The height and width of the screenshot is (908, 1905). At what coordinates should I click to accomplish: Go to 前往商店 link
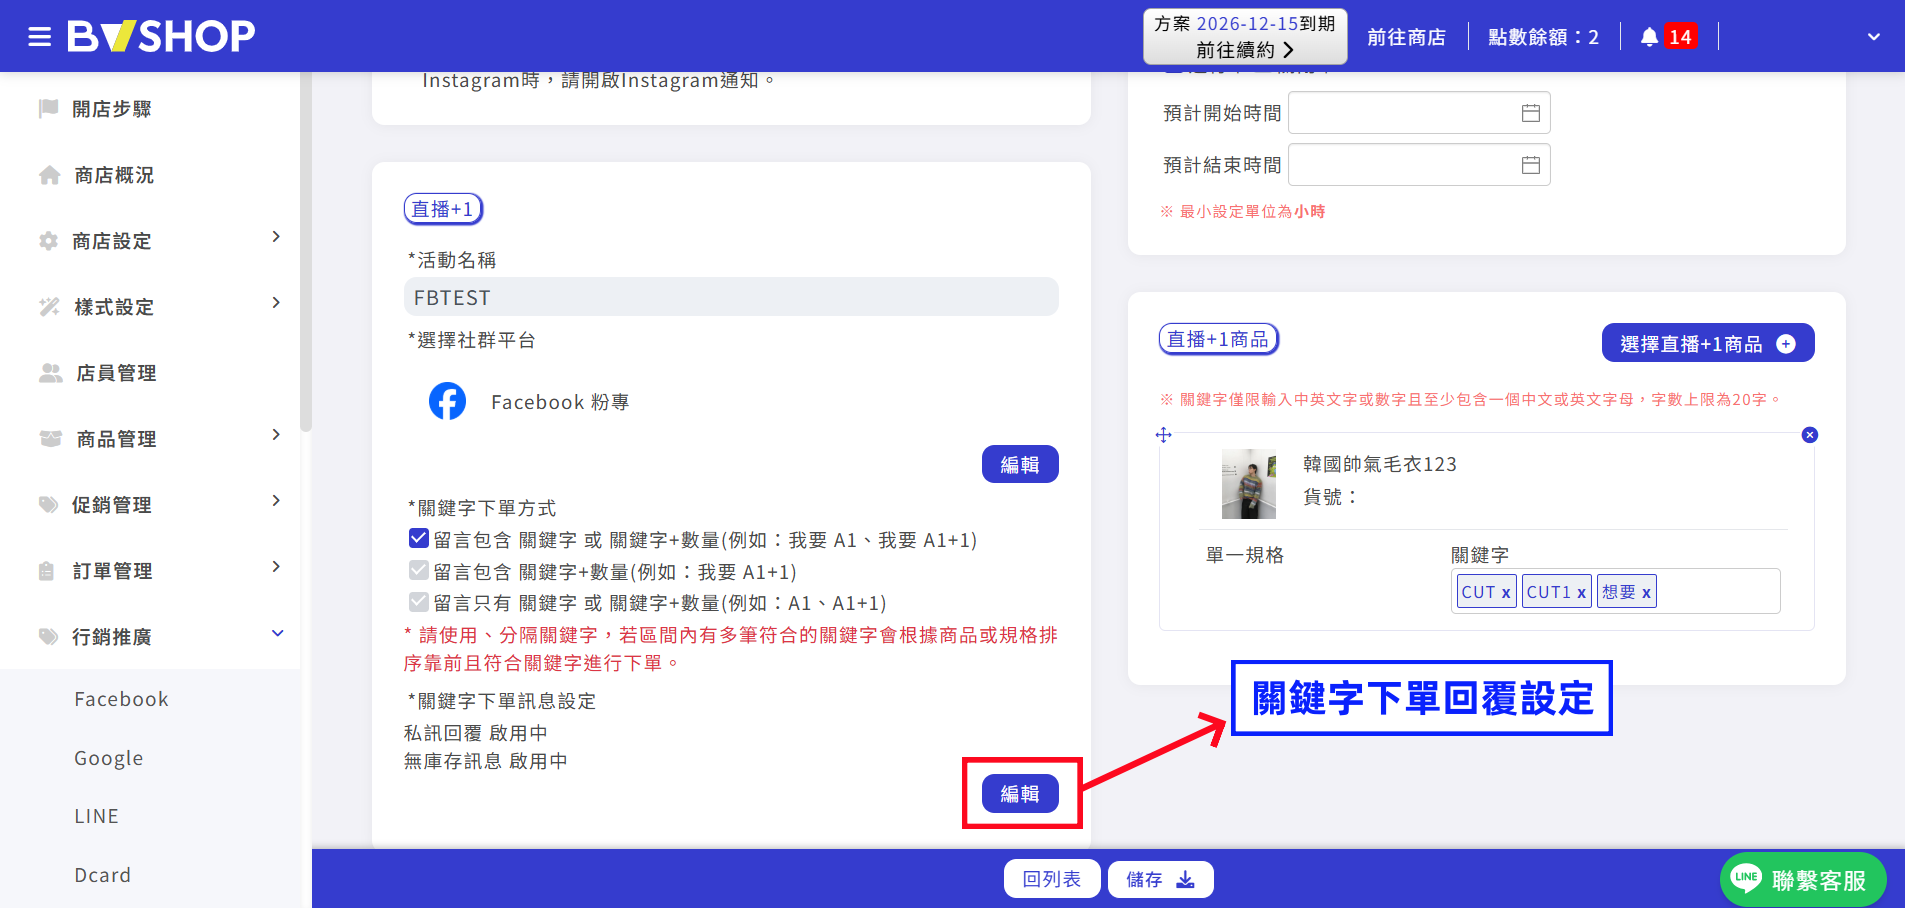click(1406, 37)
